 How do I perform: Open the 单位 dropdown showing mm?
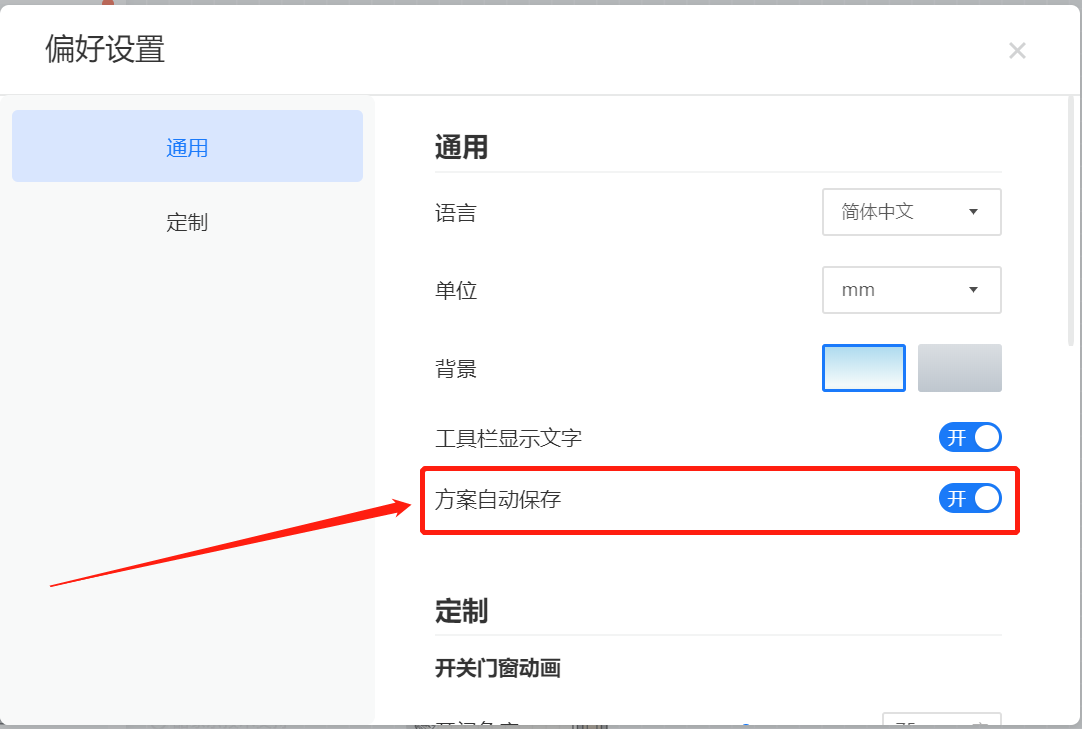coord(912,290)
